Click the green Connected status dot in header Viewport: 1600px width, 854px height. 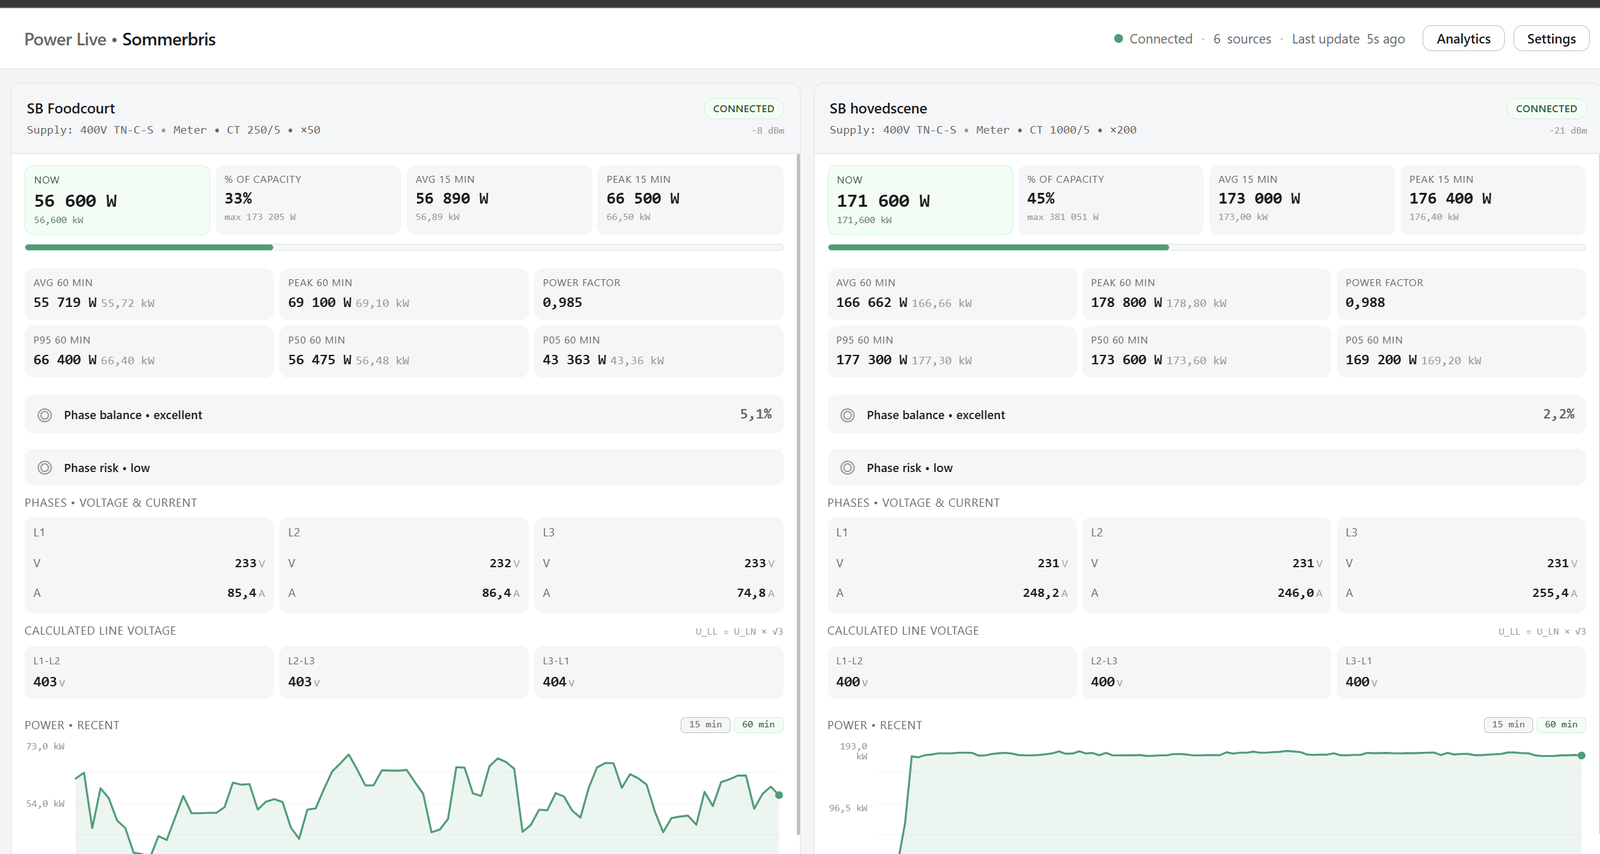1118,39
